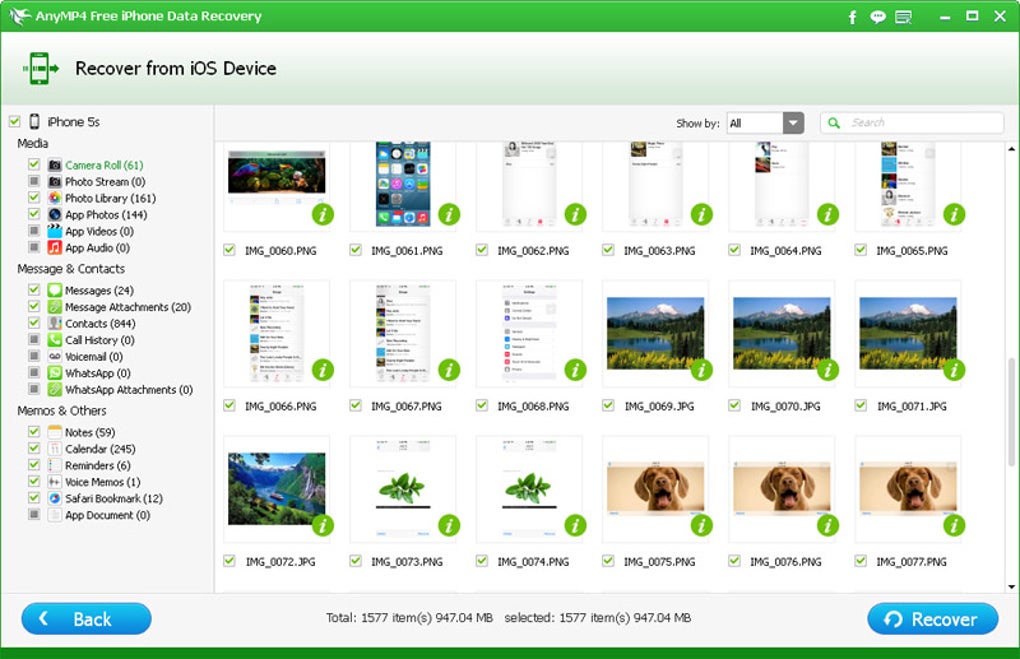The height and width of the screenshot is (659, 1020).
Task: Show info for IMG_0060.PNG
Action: [x=323, y=214]
